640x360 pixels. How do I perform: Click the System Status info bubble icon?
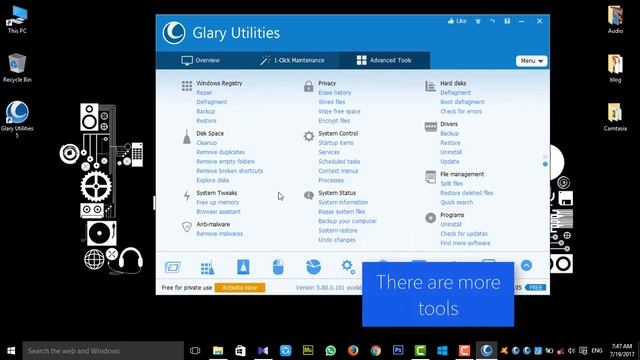[309, 196]
